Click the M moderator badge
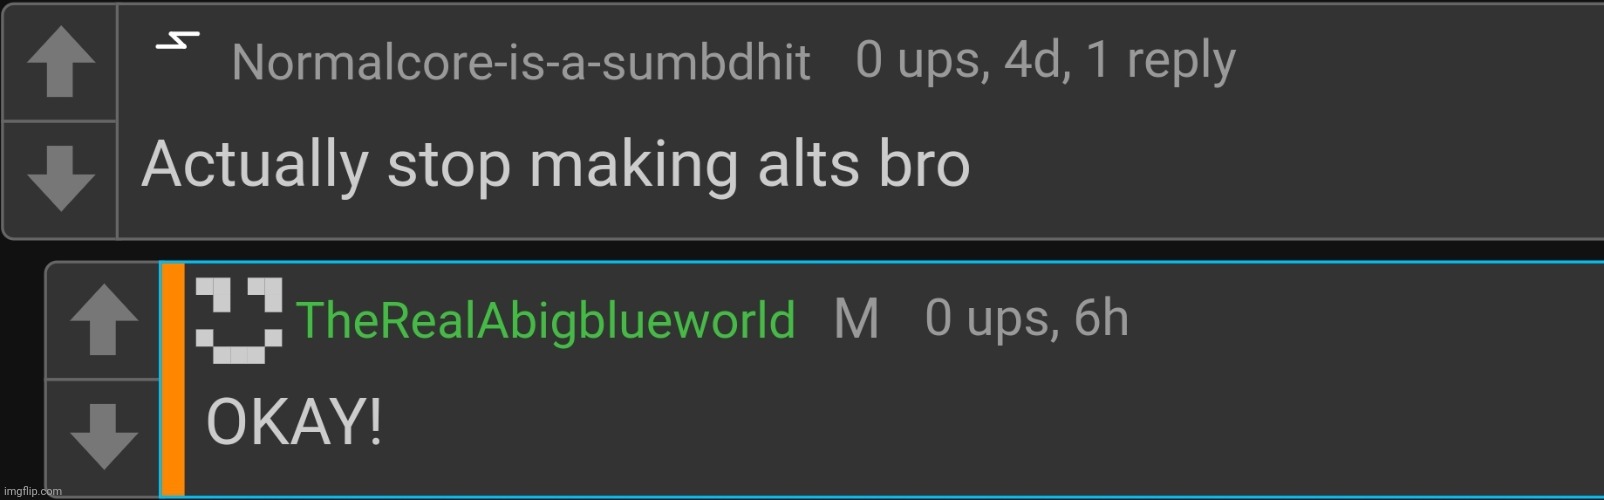This screenshot has height=500, width=1604. tap(856, 319)
